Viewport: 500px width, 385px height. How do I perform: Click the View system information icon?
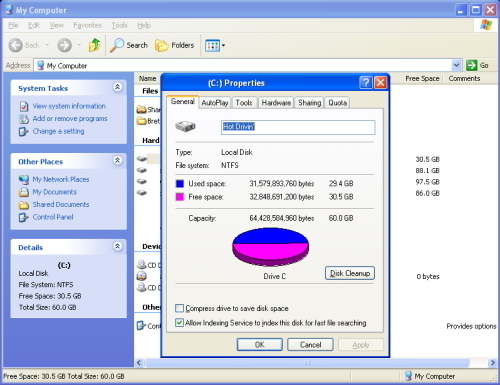click(24, 106)
